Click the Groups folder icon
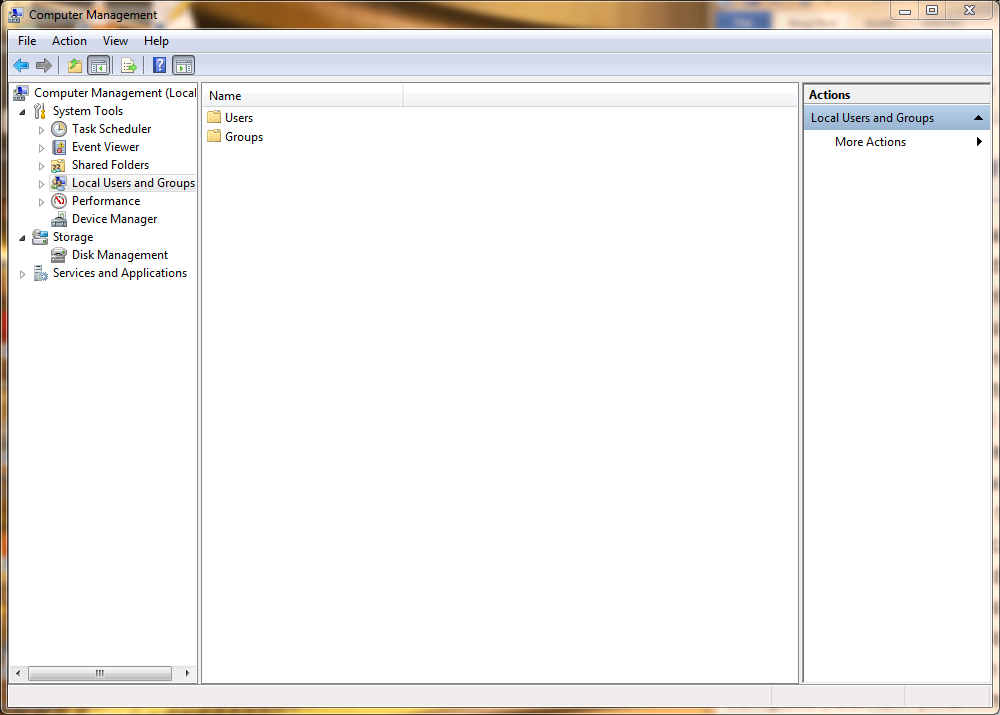This screenshot has width=1000, height=715. click(214, 136)
